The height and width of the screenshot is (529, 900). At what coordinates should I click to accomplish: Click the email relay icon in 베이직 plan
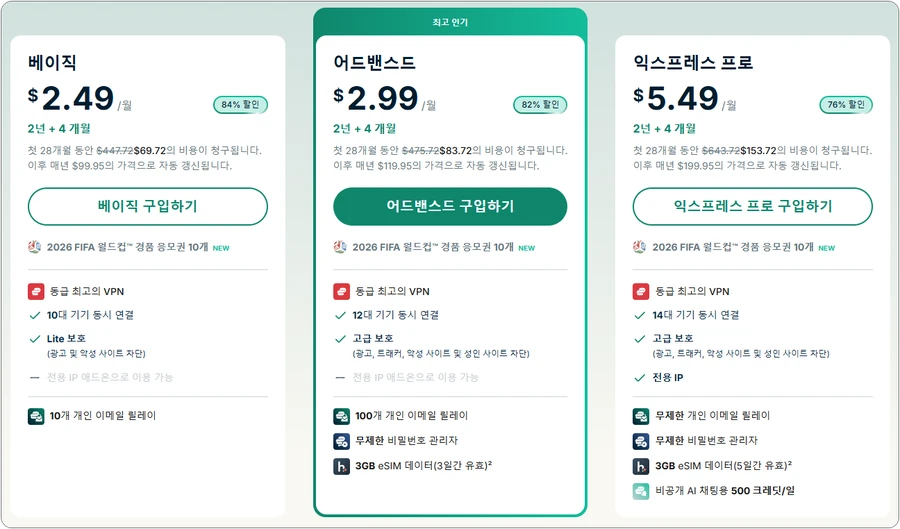click(x=36, y=416)
